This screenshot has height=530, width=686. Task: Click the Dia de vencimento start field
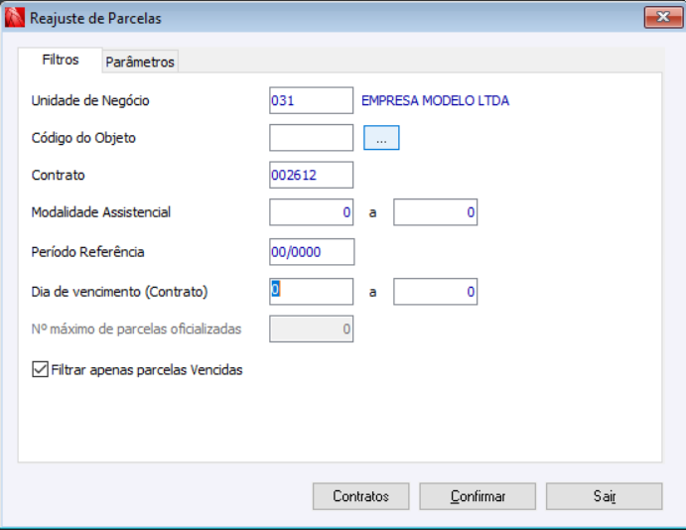pos(311,290)
